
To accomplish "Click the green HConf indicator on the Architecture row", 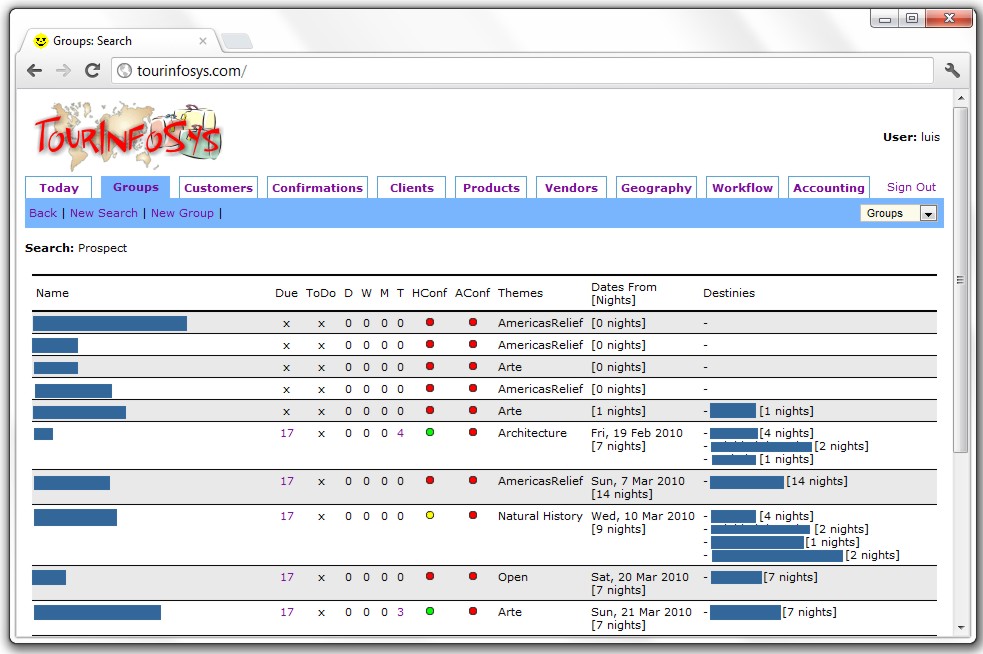I will pyautogui.click(x=430, y=433).
